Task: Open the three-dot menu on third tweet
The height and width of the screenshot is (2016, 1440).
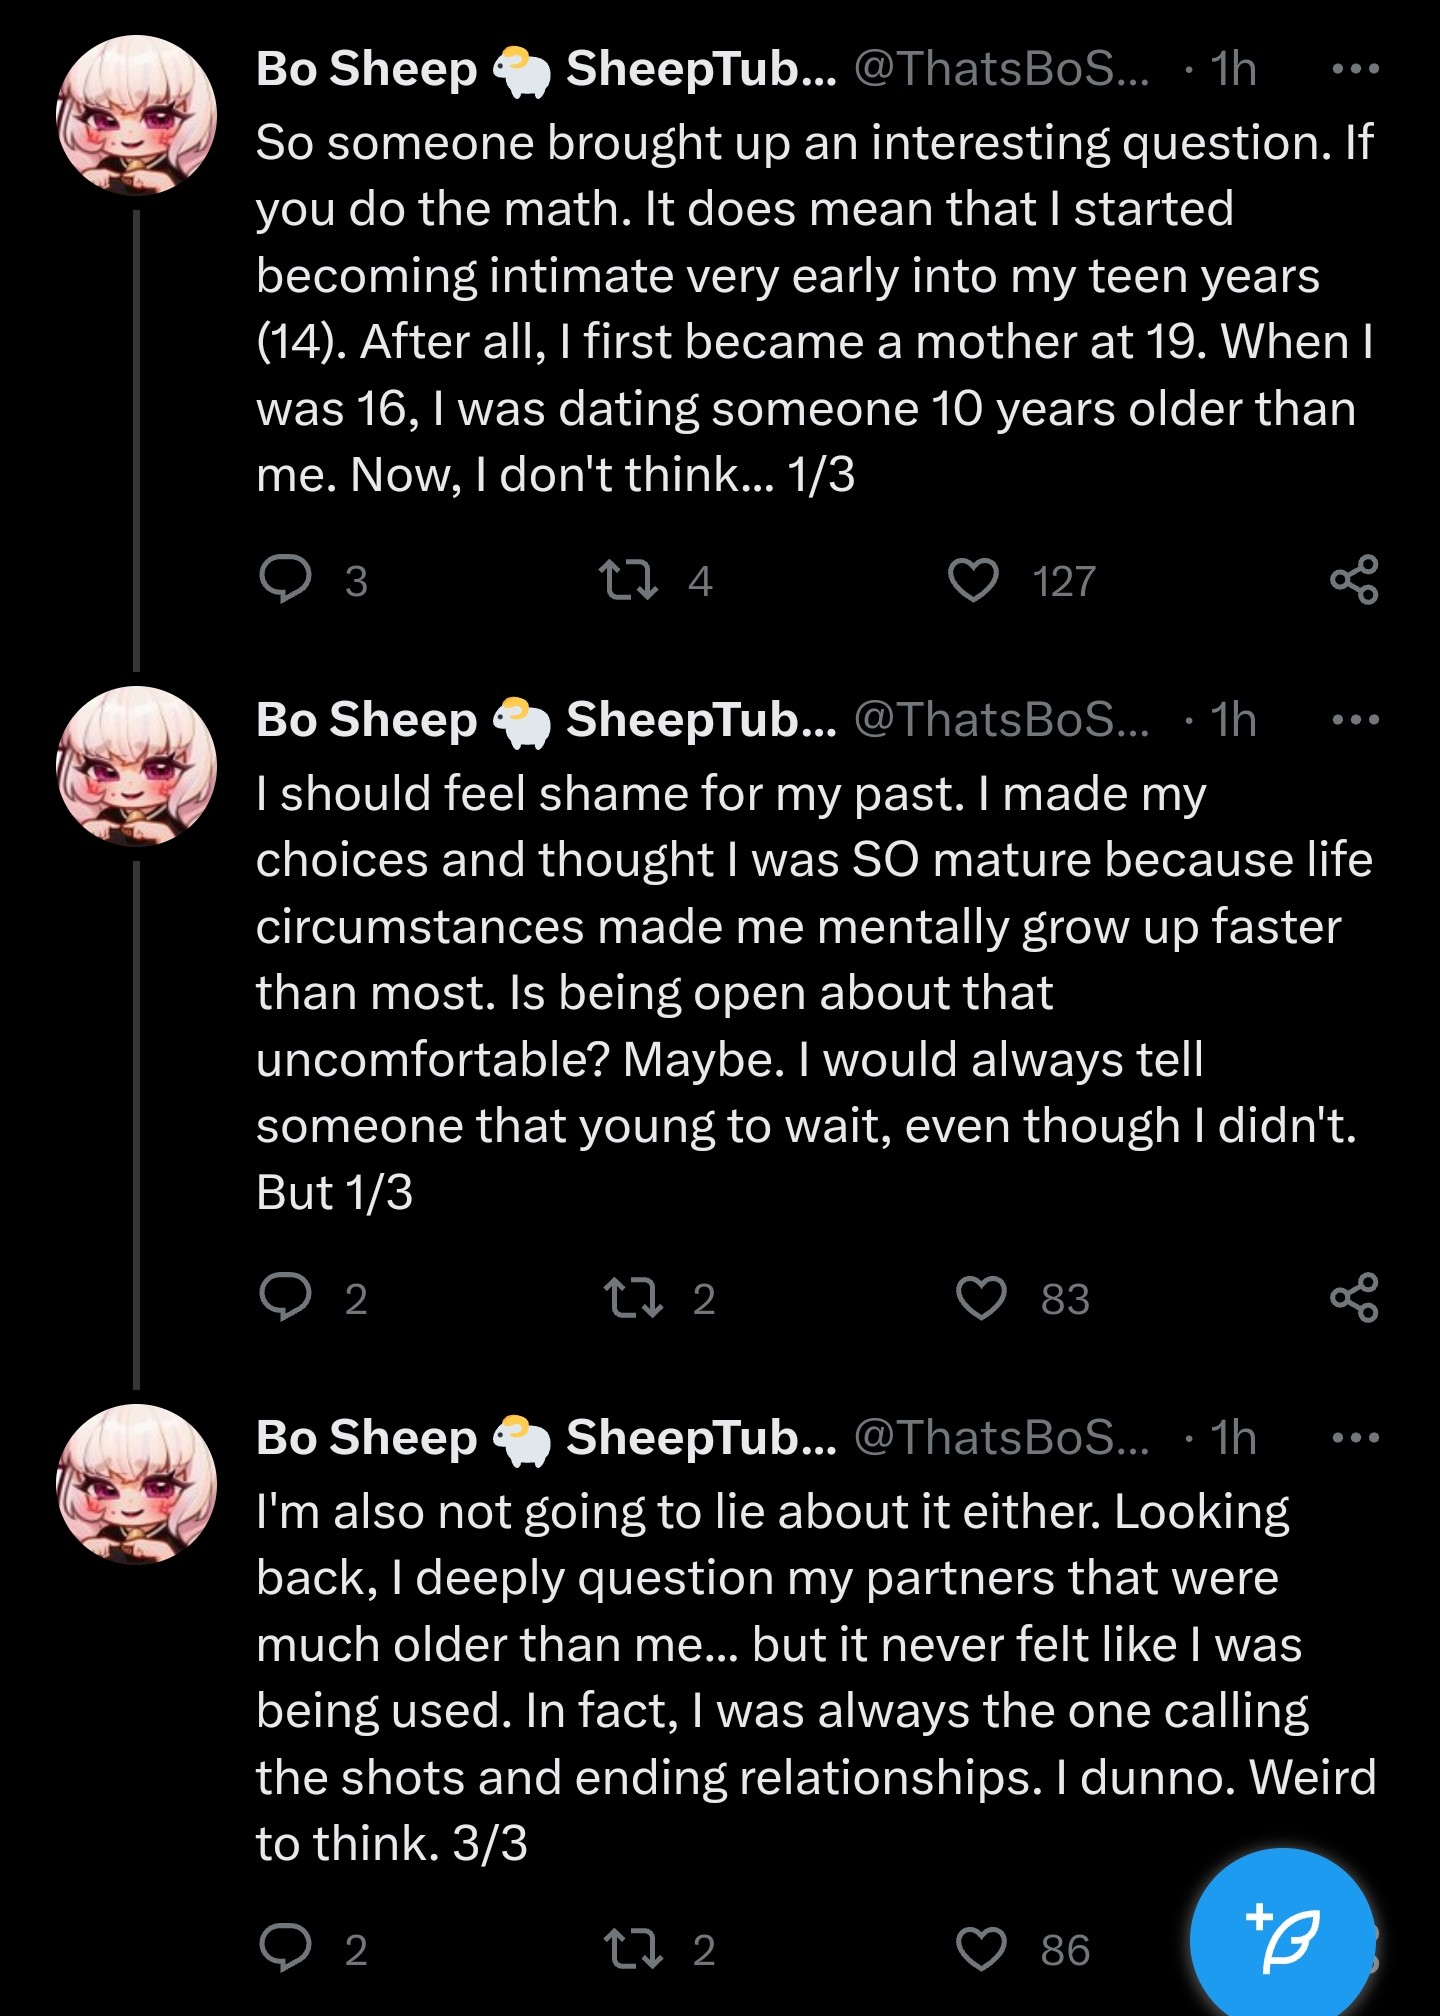Action: [x=1356, y=1438]
